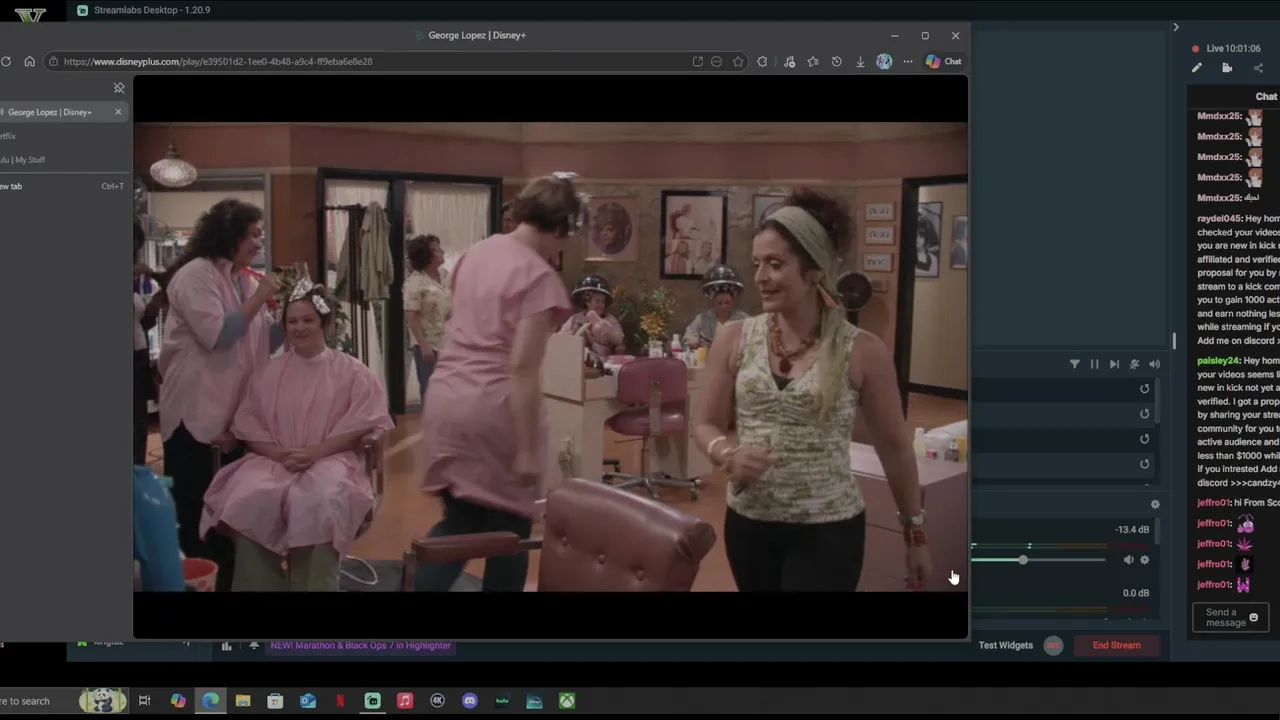Click the Send a message chat field
Image resolution: width=1280 pixels, height=720 pixels.
(x=1230, y=617)
